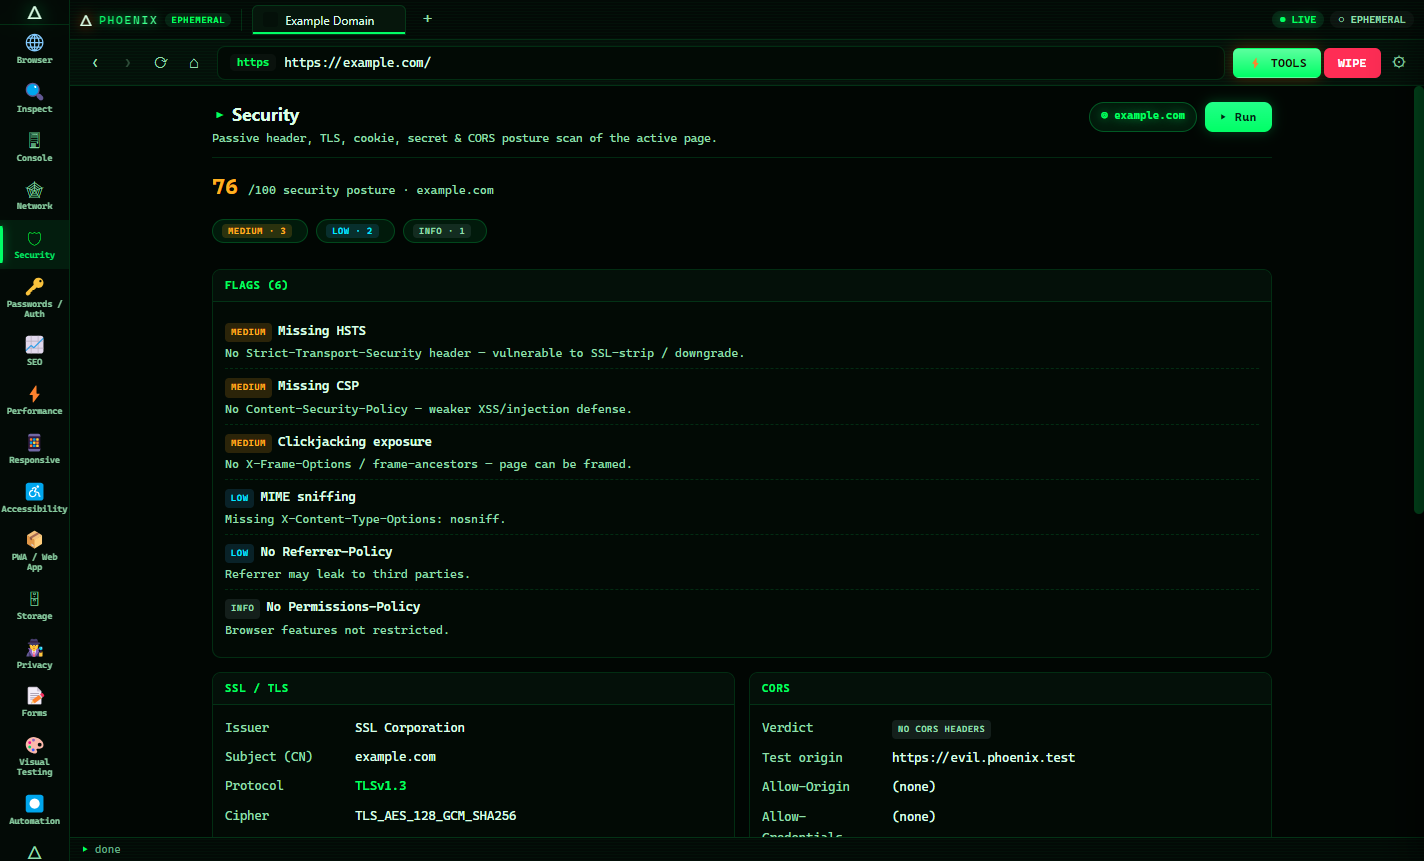
Task: Select the MIME sniffing flag
Action: 741,507
